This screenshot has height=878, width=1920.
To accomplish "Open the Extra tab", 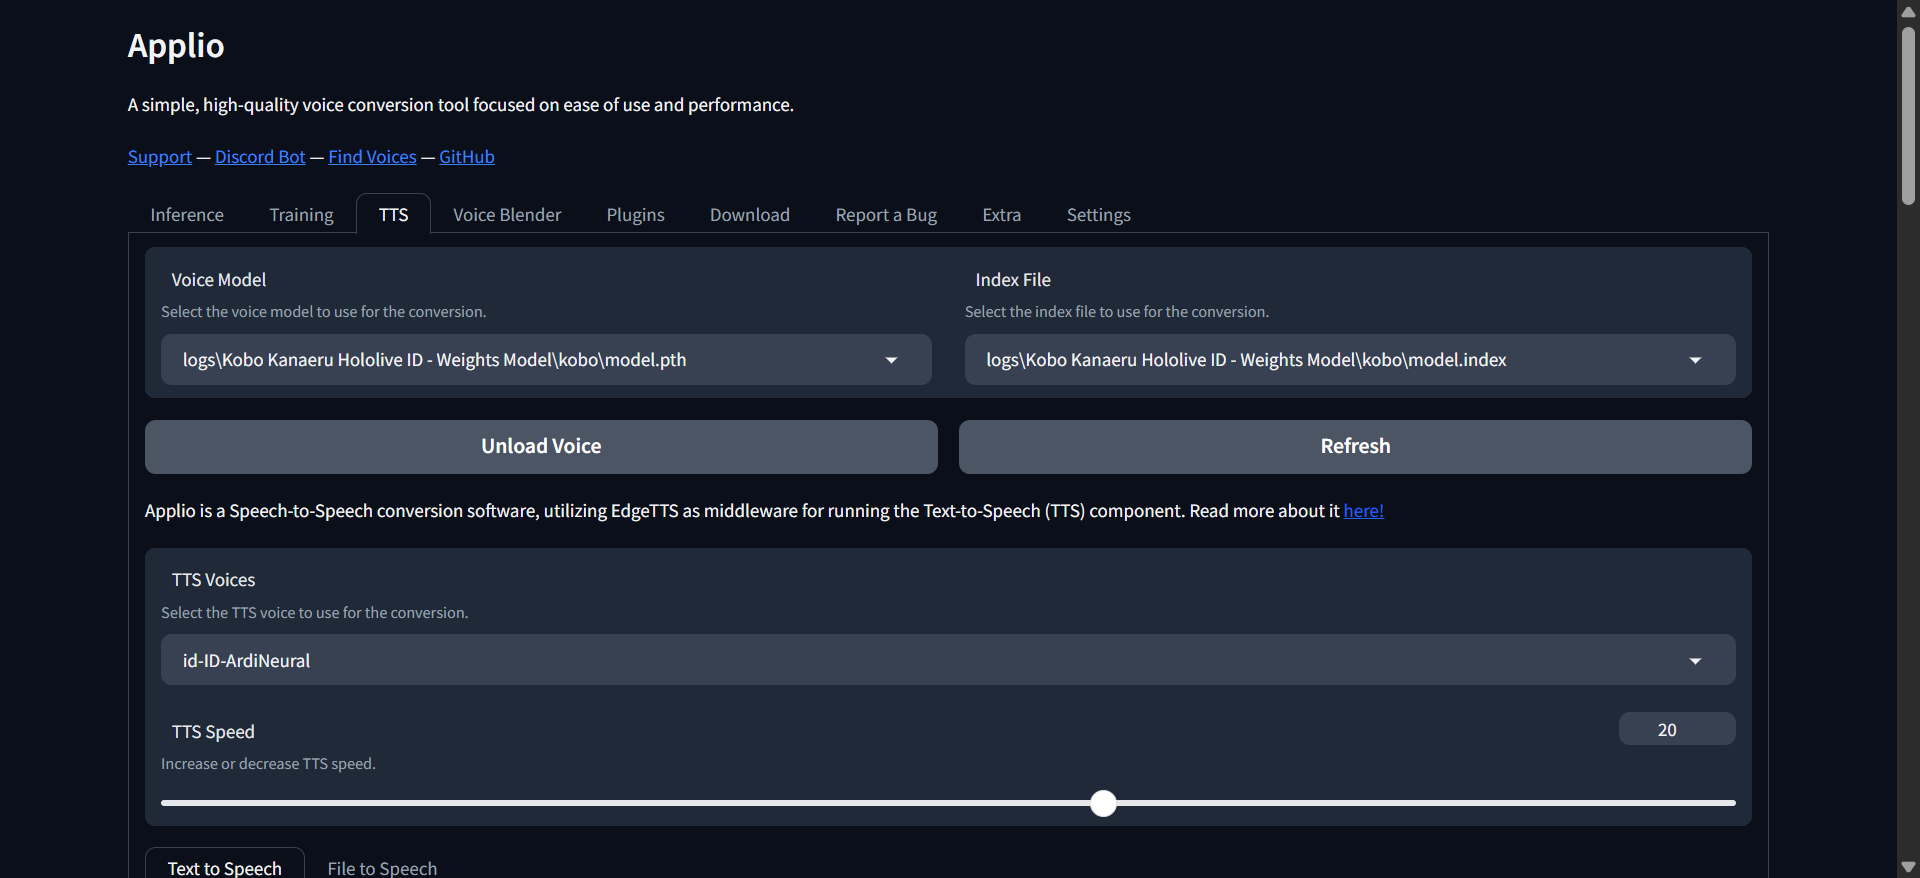I will click(1001, 215).
